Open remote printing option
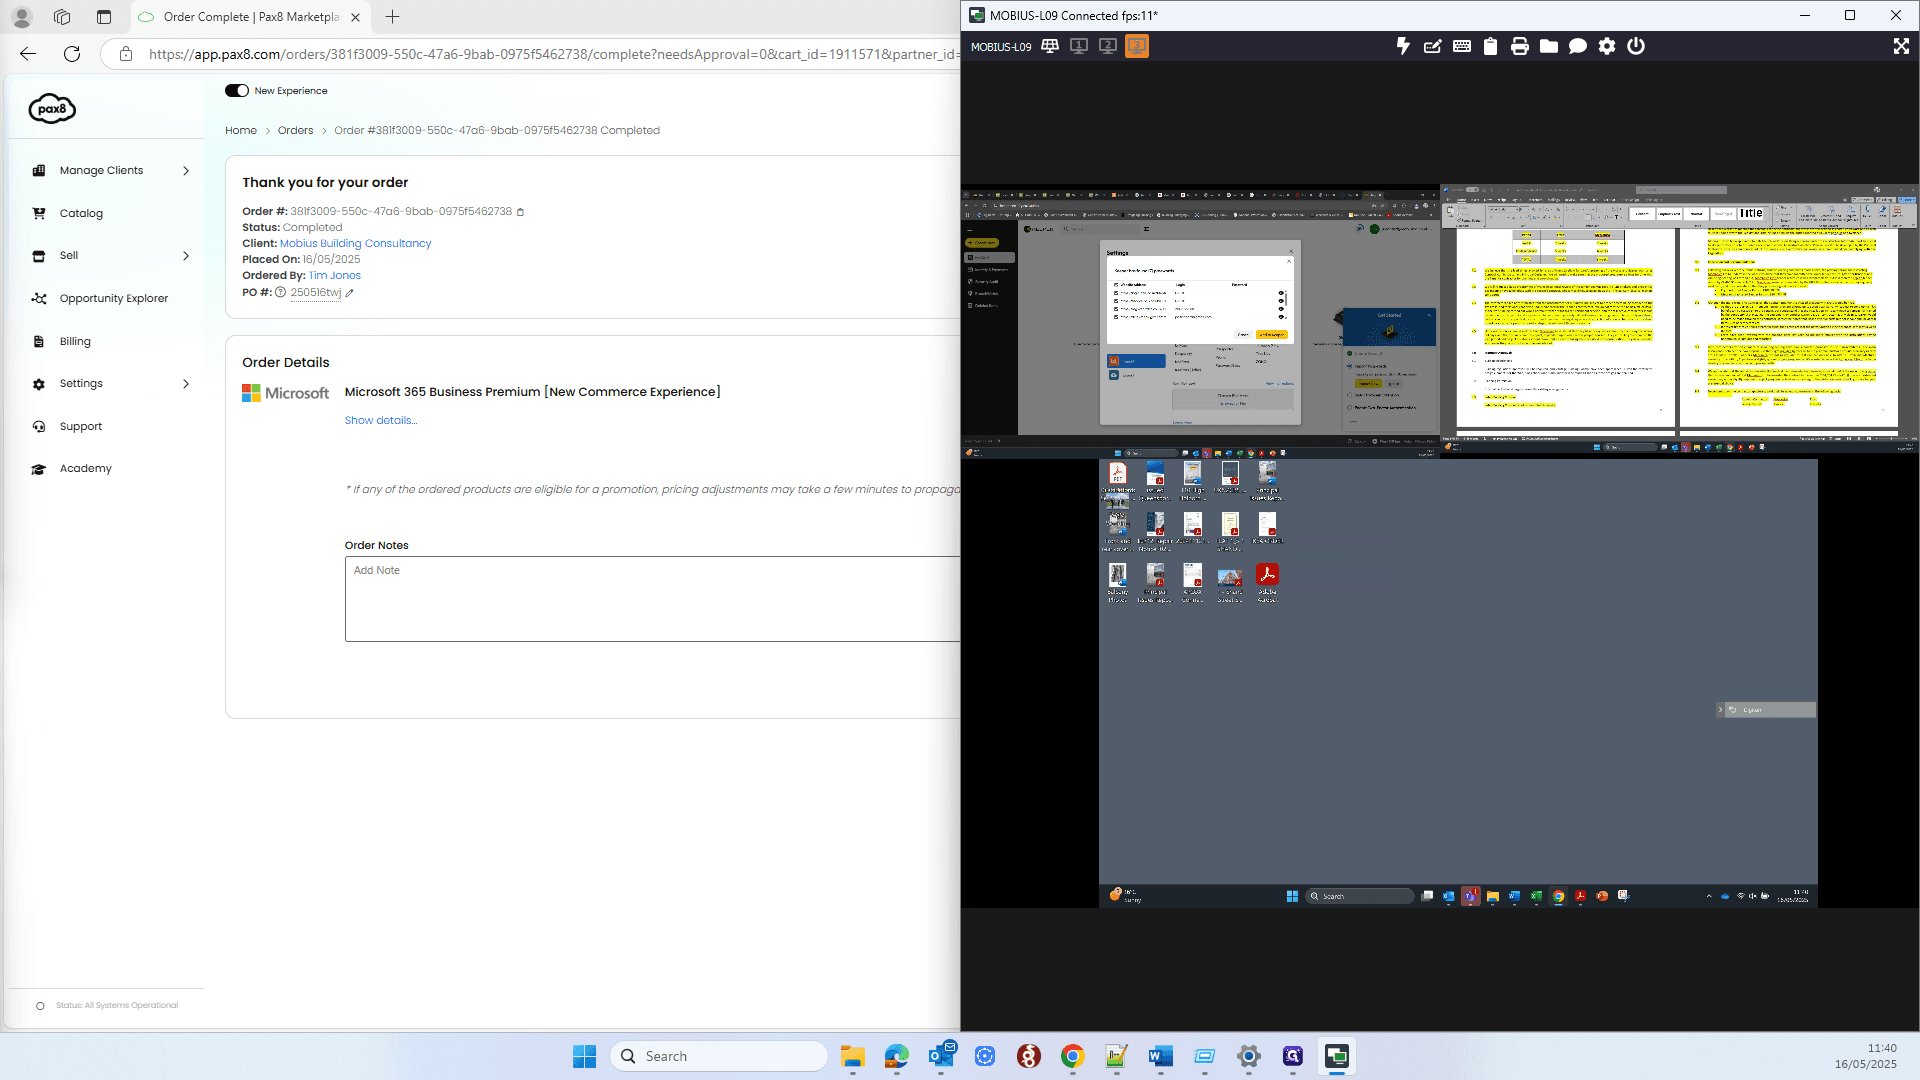The image size is (1920, 1080). click(x=1519, y=46)
